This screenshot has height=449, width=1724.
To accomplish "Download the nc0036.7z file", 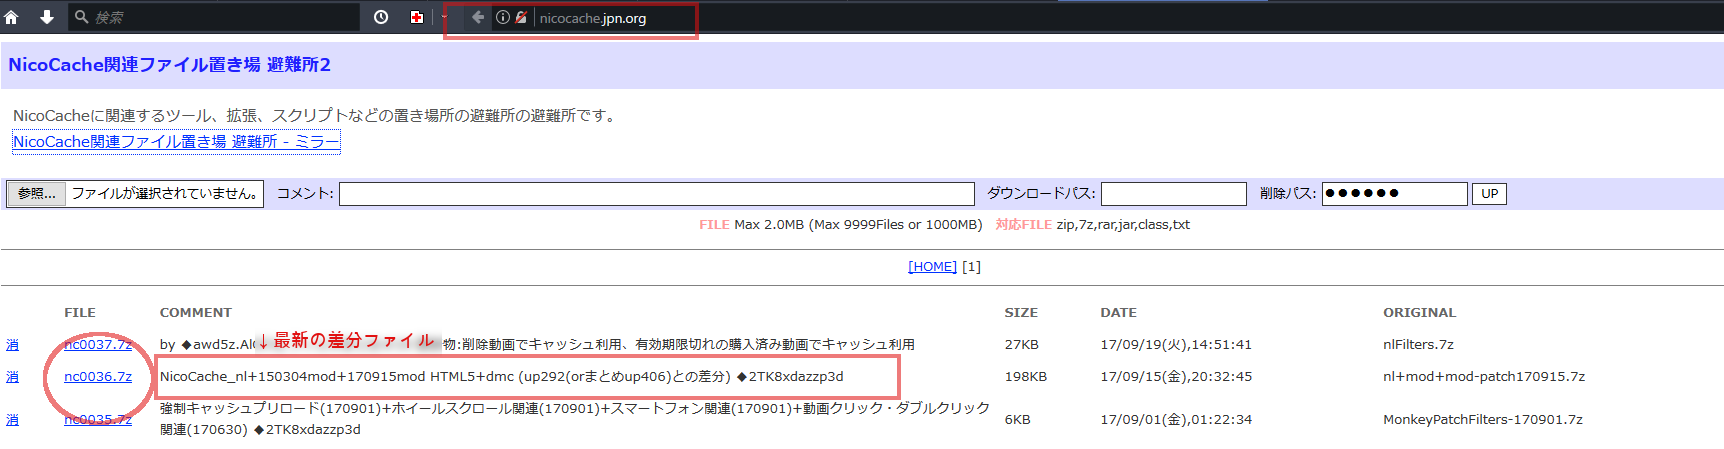I will click(x=98, y=376).
